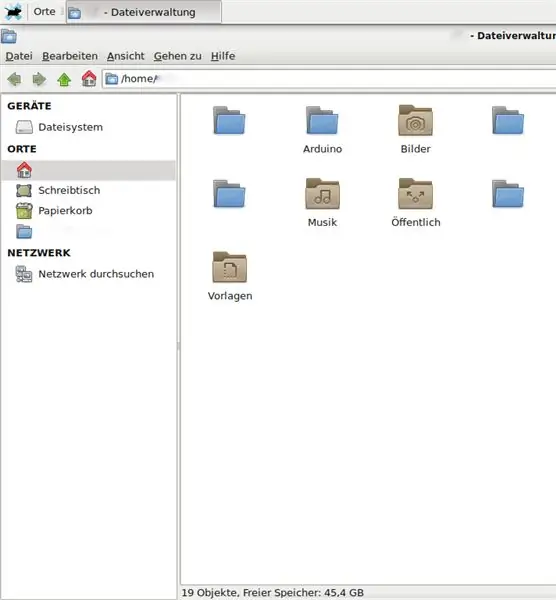Open the Musik folder

[x=322, y=202]
